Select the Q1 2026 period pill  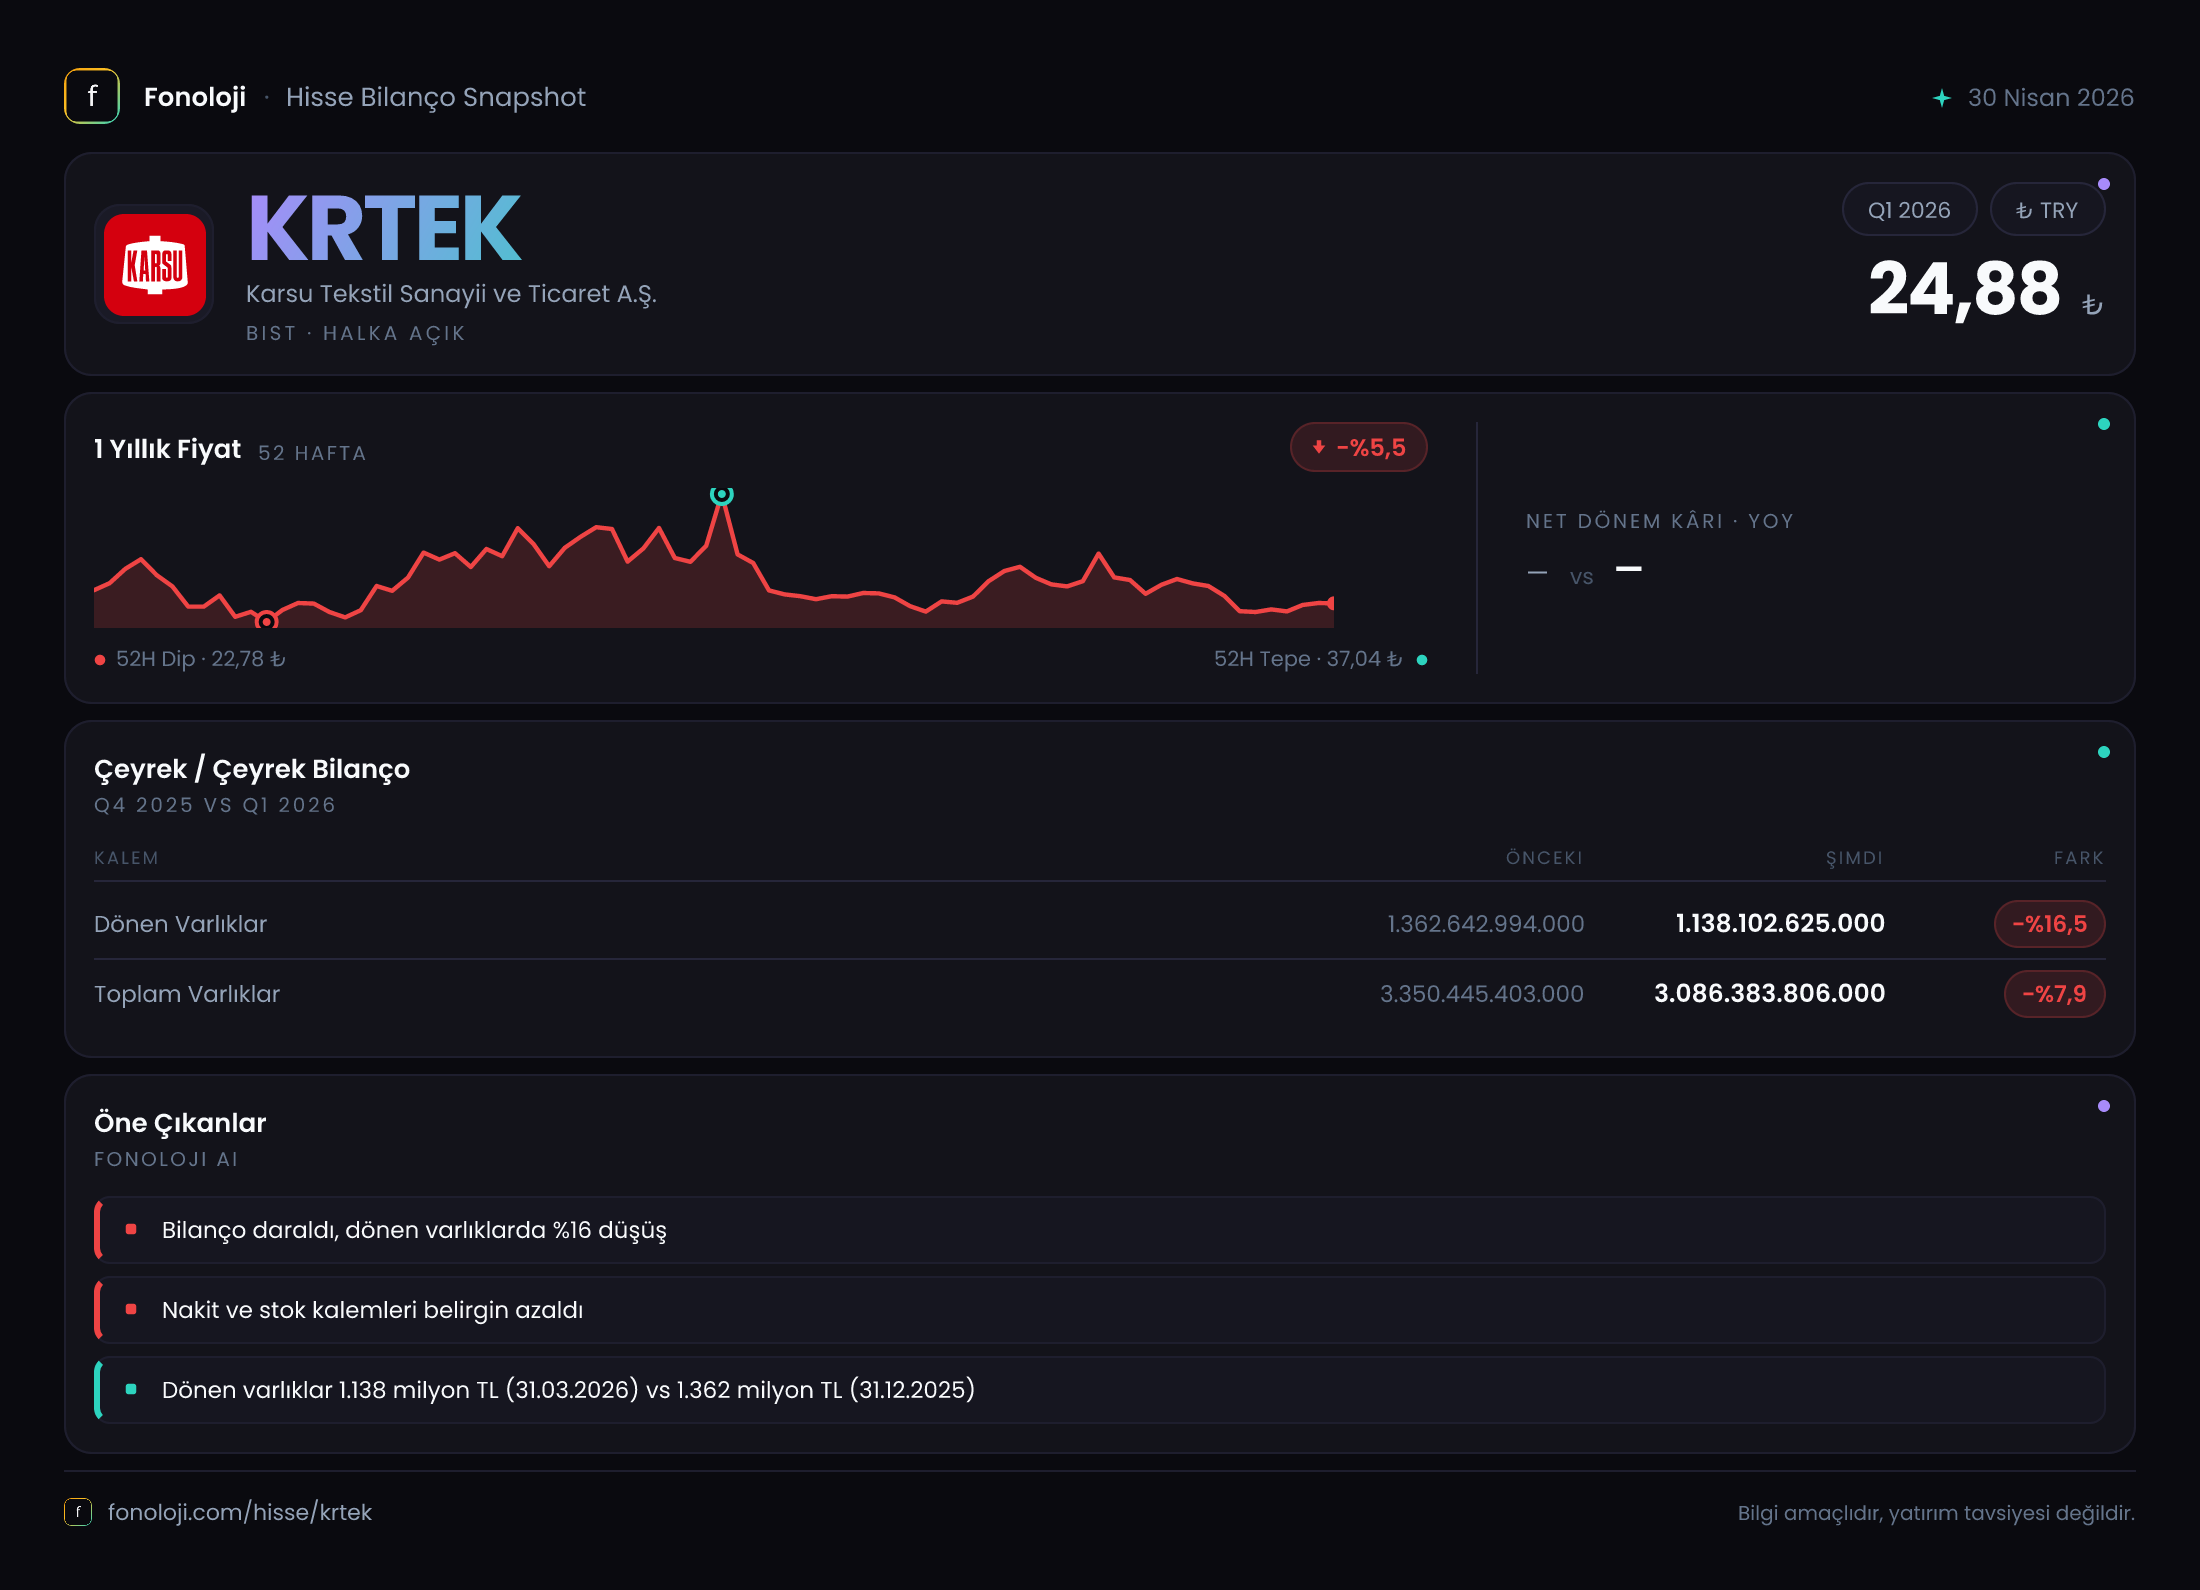click(1909, 210)
